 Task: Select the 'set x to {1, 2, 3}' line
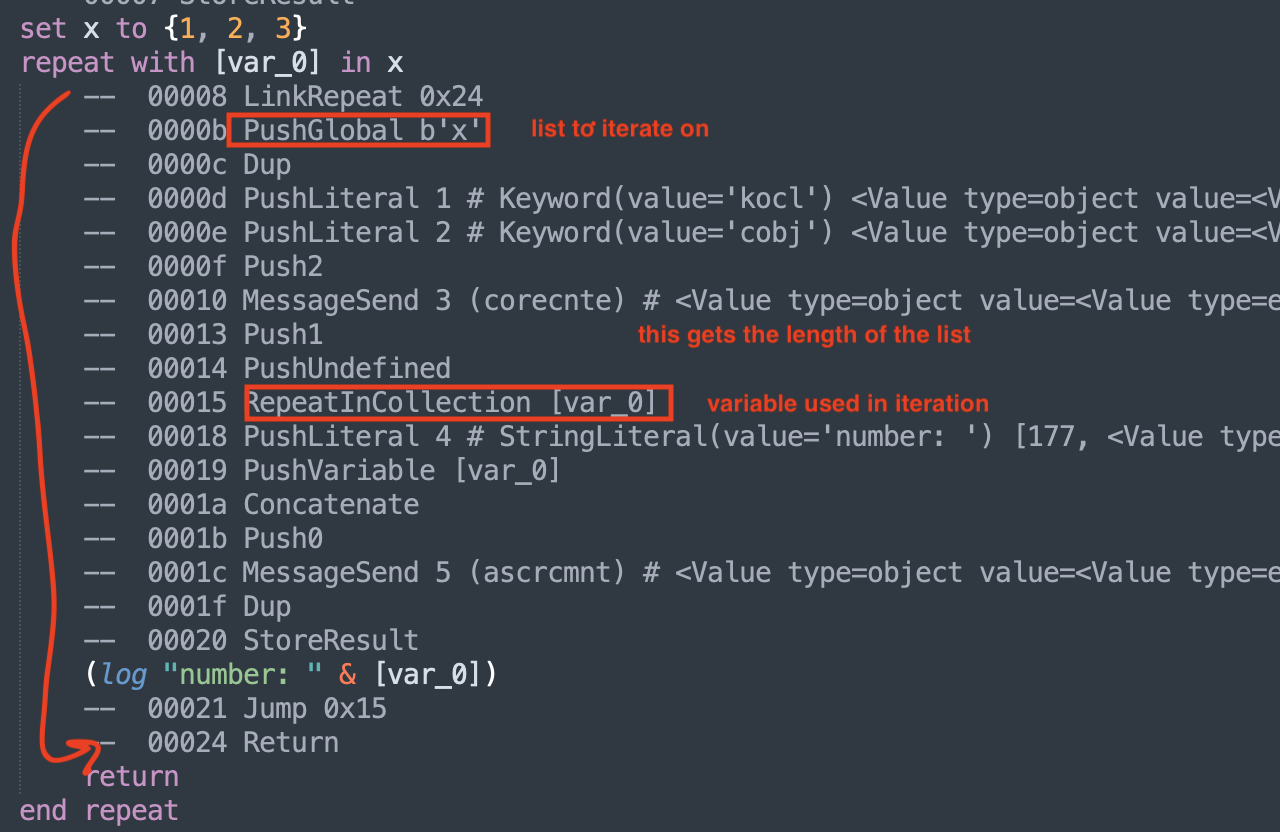[x=163, y=28]
